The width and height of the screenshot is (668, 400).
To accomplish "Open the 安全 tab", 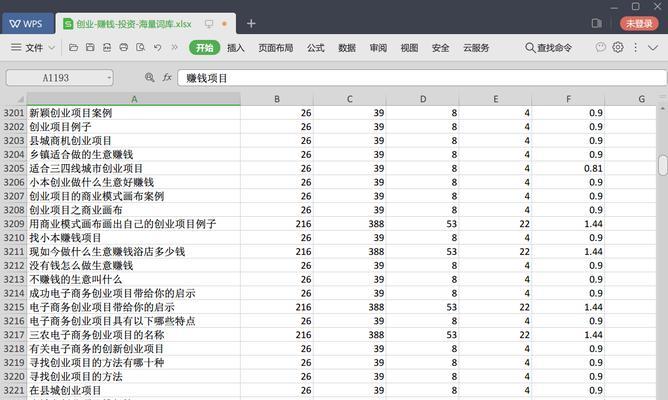I will point(440,48).
